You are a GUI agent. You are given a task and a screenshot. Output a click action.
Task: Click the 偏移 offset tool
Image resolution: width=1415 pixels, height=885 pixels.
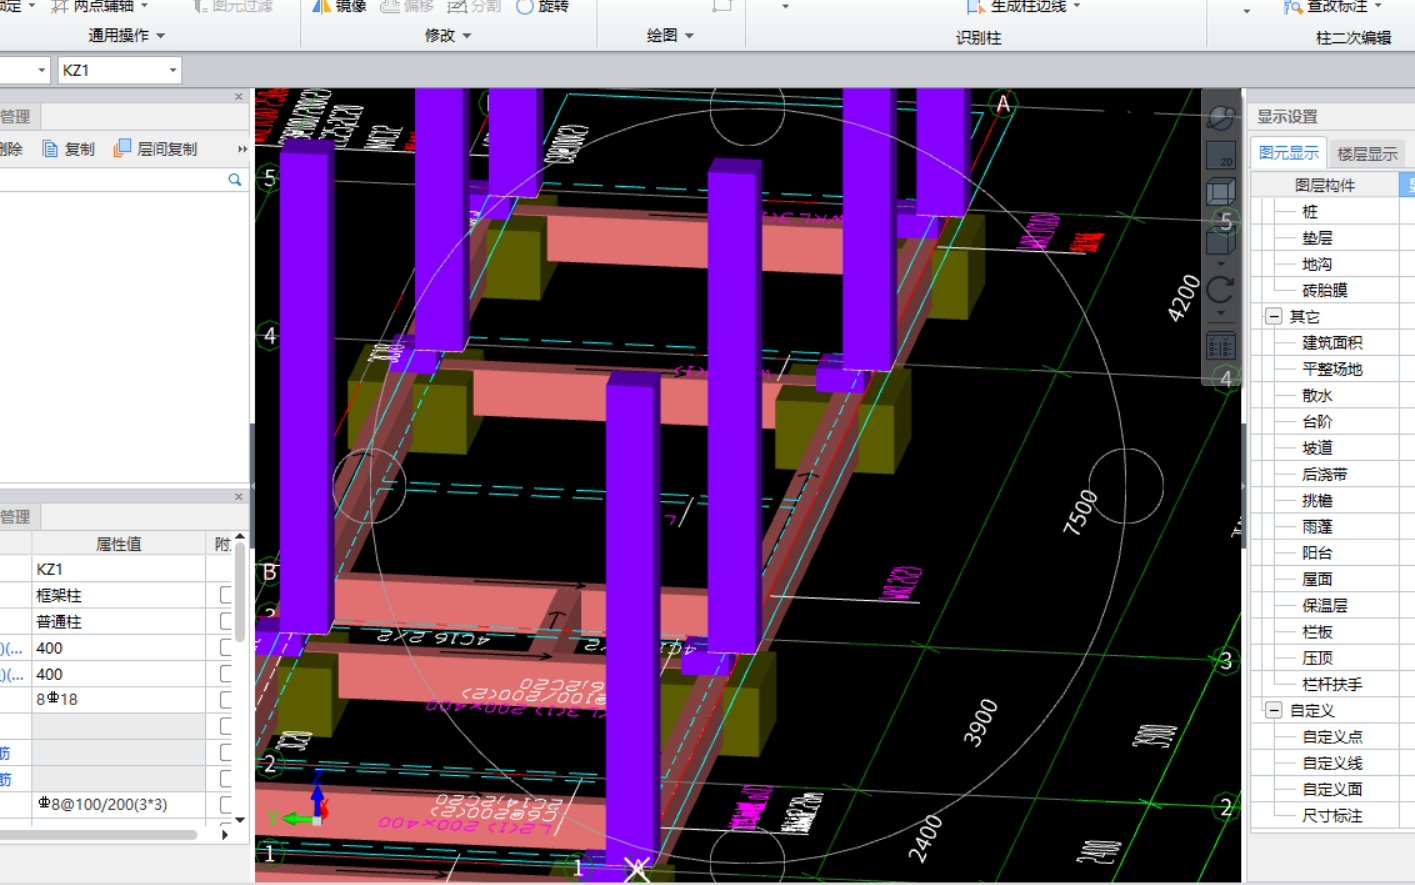pyautogui.click(x=407, y=6)
